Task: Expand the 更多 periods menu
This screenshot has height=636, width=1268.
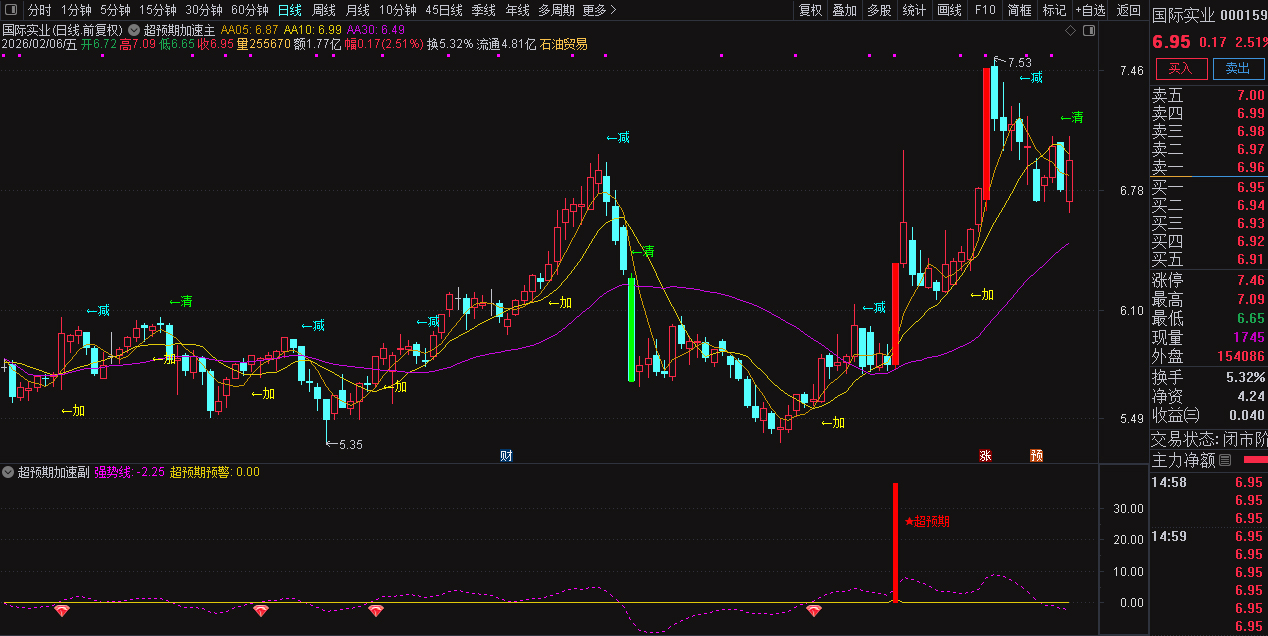Action: pos(599,10)
